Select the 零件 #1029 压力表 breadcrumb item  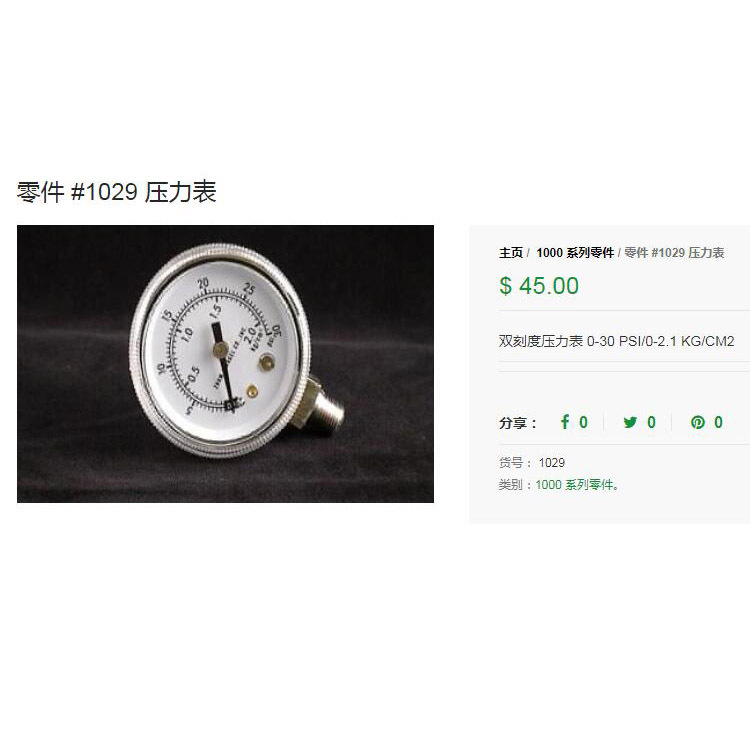point(674,253)
